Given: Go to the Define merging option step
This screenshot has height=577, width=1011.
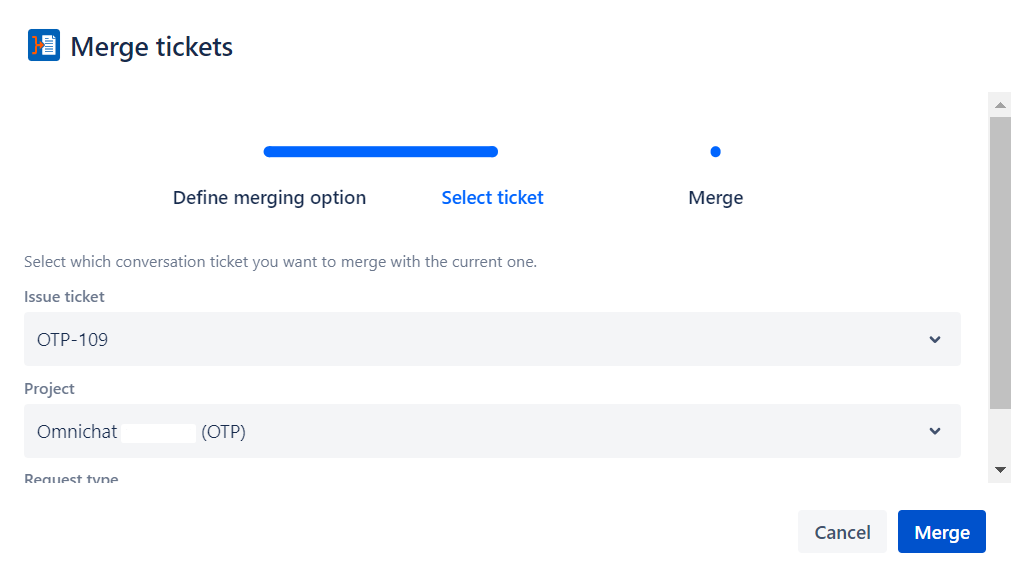Looking at the screenshot, I should (269, 198).
